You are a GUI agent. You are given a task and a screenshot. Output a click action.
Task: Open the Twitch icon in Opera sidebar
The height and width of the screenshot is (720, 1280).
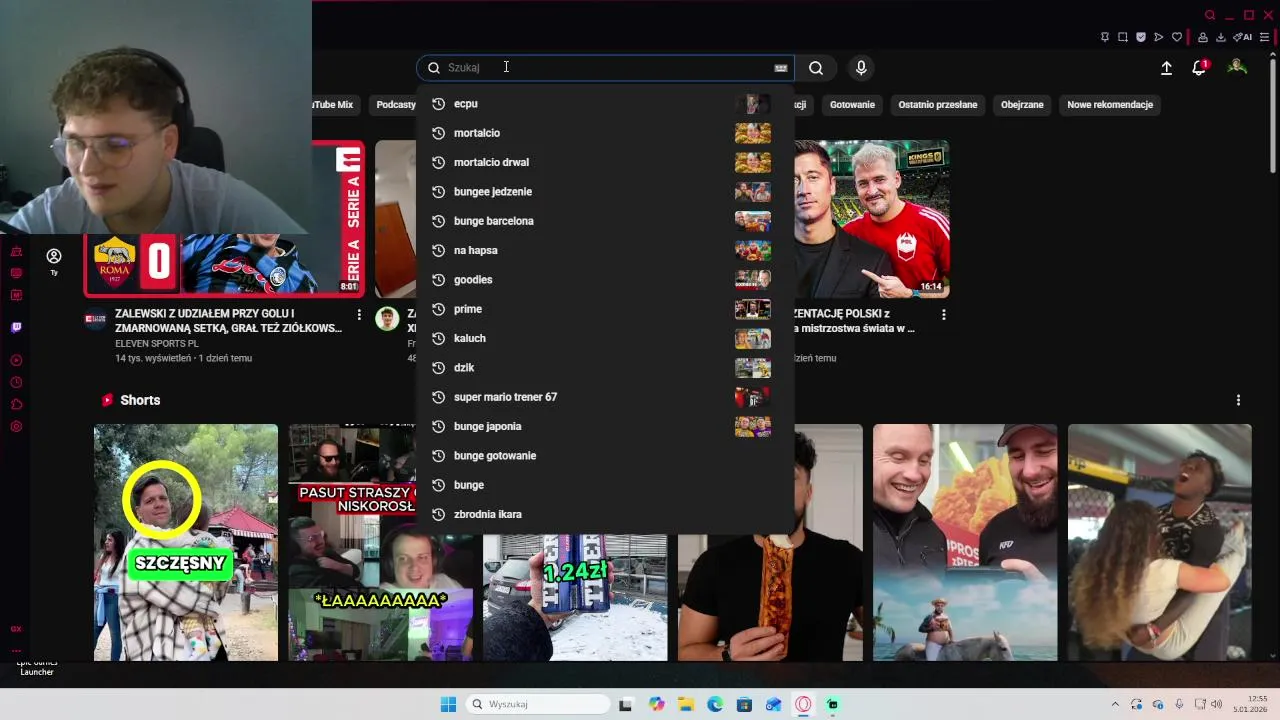(16, 327)
